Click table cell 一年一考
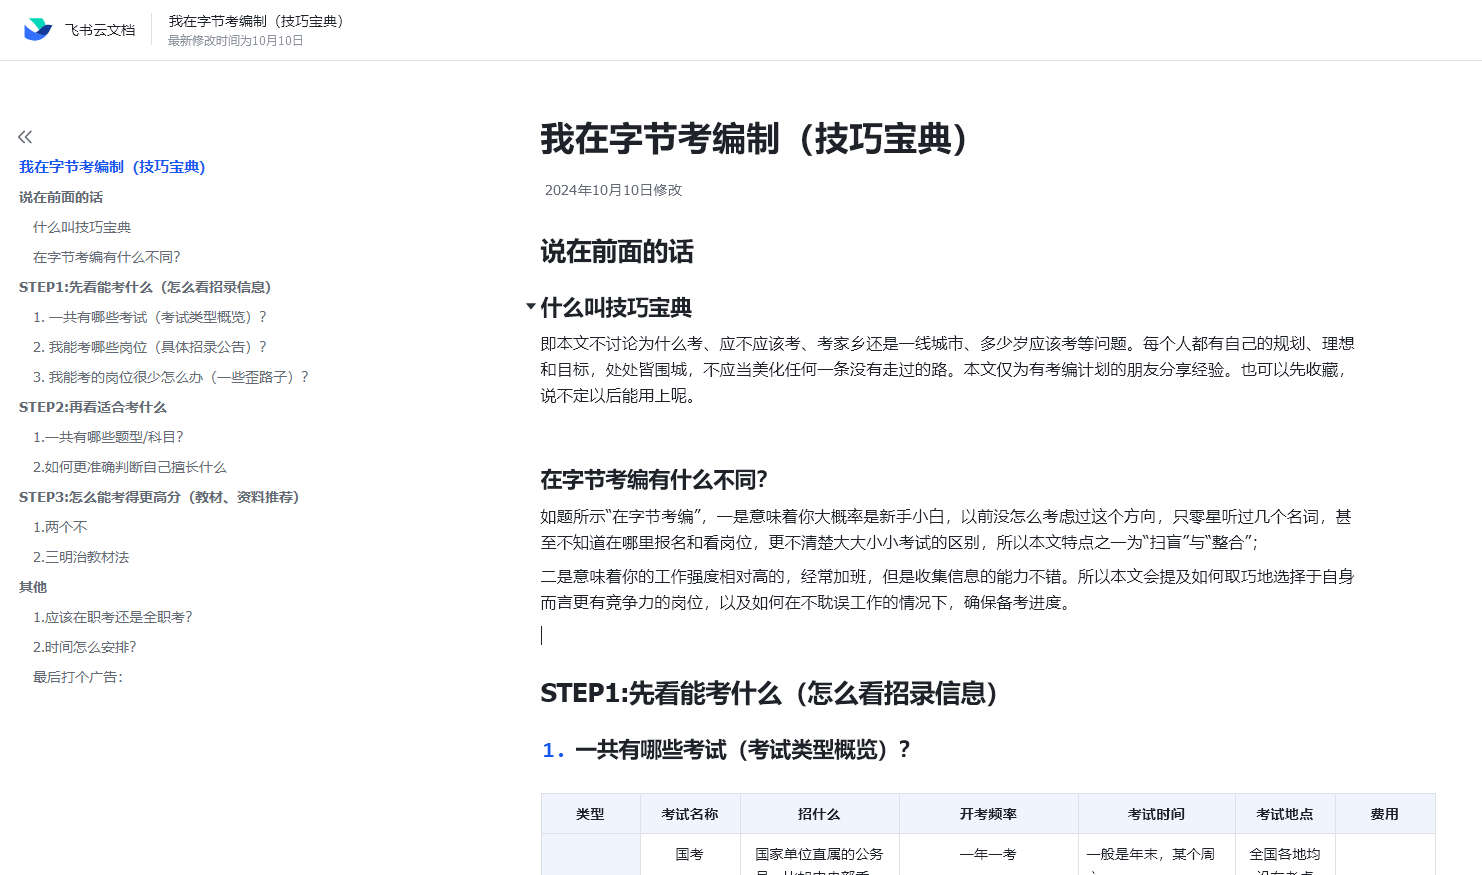1482x875 pixels. pos(988,854)
